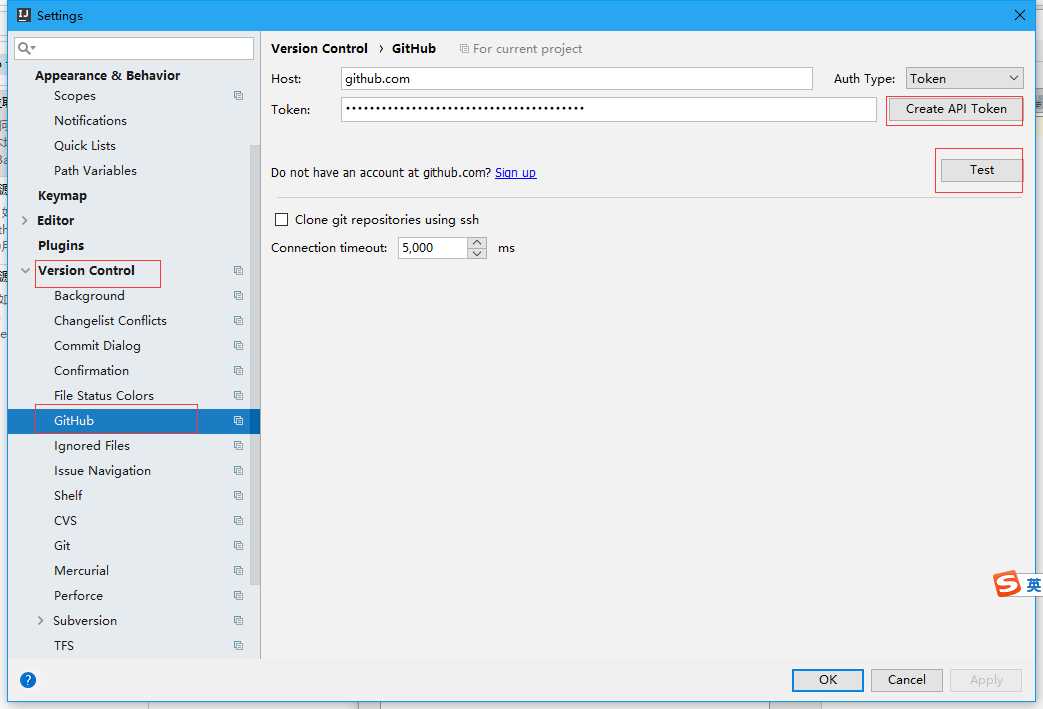Click project-level icon beside Confirmation

click(x=238, y=370)
